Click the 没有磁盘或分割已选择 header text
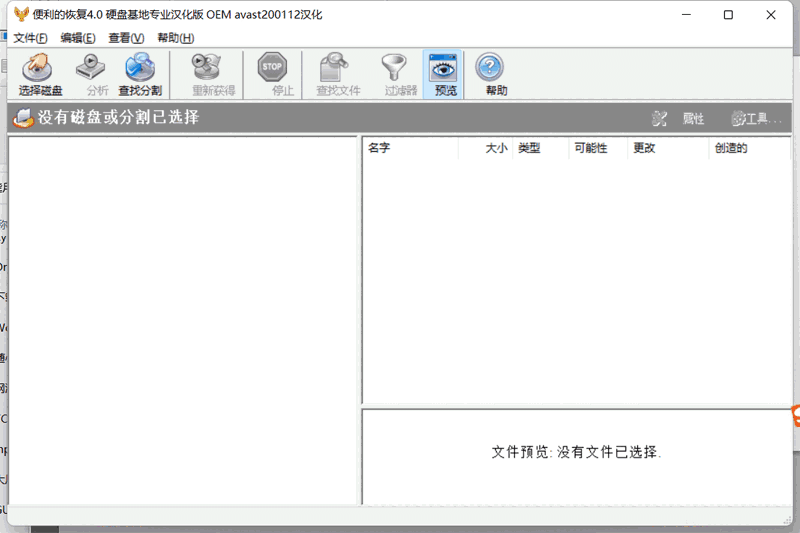 (118, 117)
